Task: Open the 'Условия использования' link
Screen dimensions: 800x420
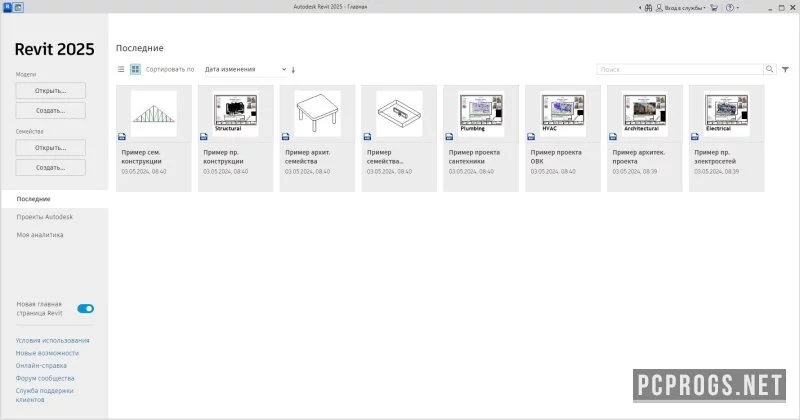Action: (53, 340)
